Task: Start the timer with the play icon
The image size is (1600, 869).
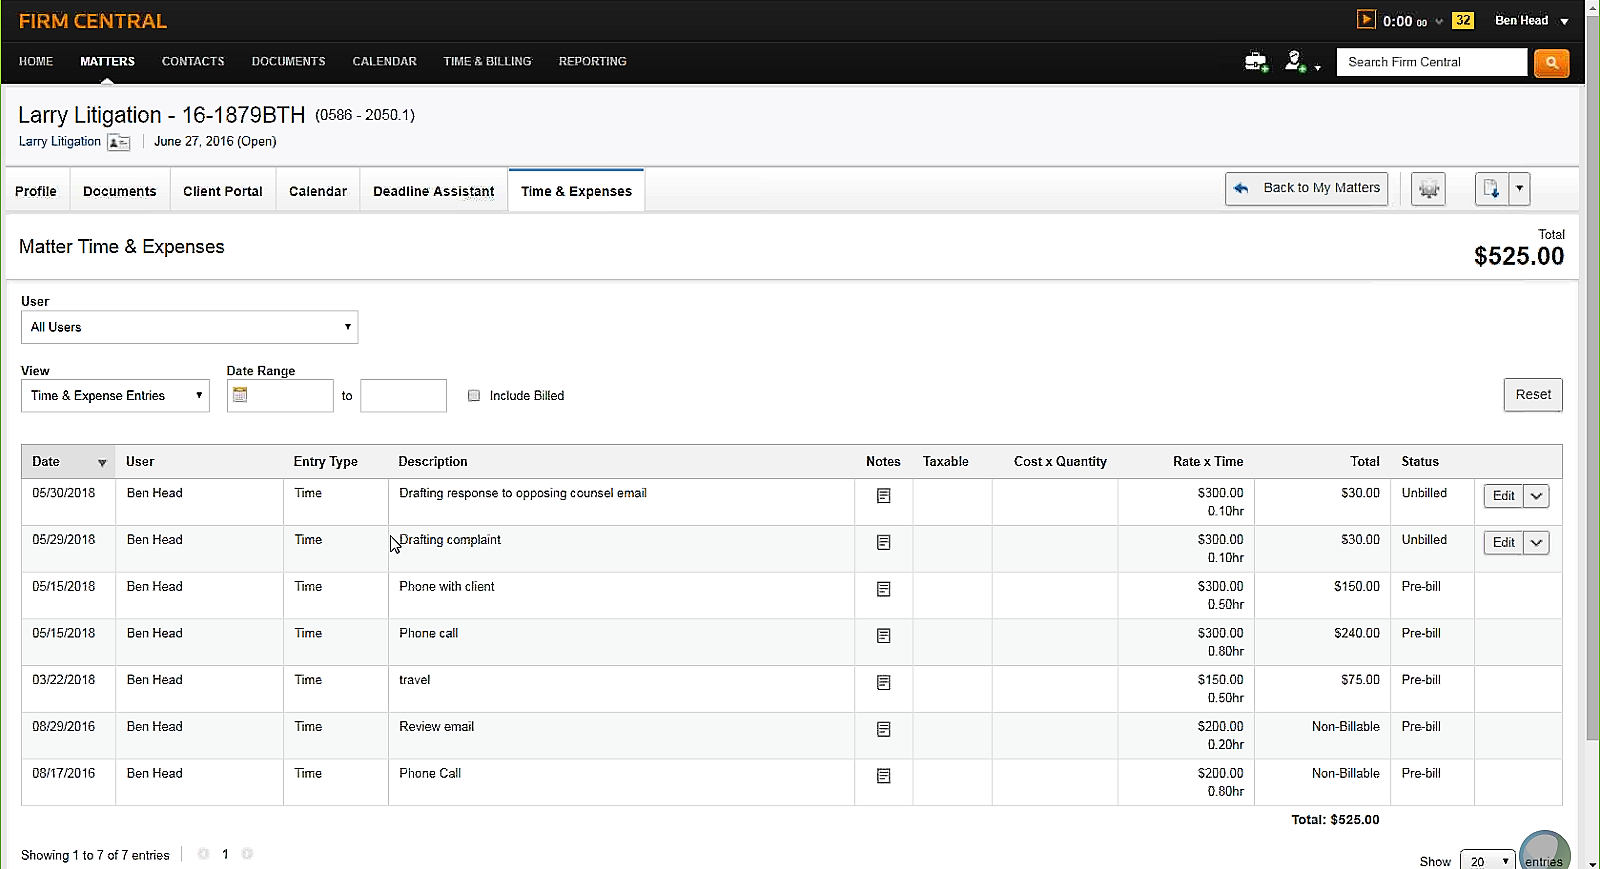Action: tap(1366, 20)
